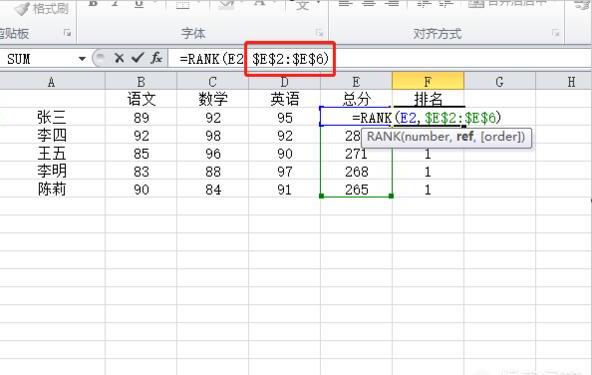This screenshot has height=375, width=592.
Task: Open the alignment (对齐方式) dialog launcher
Action: click(556, 33)
